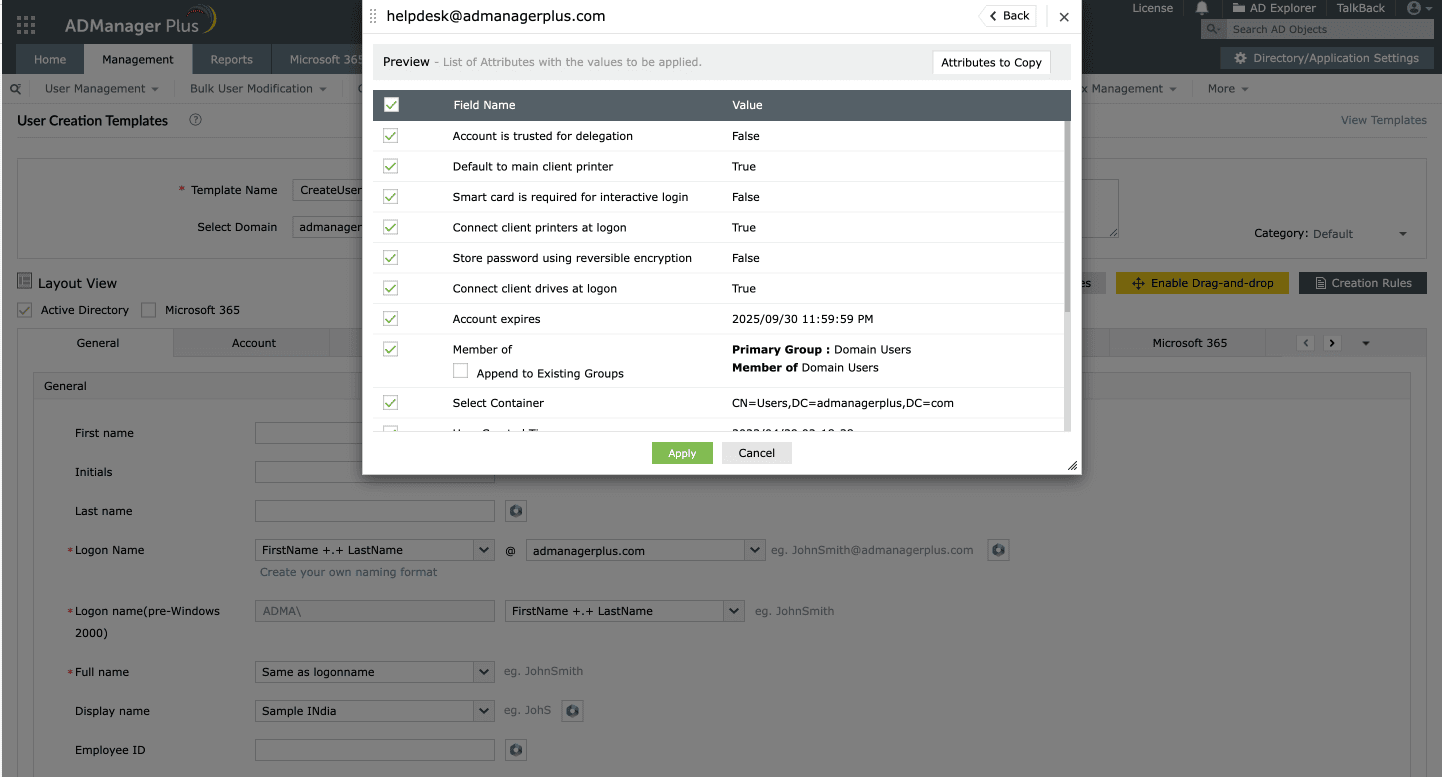Click the help icon beside User Creation Templates

coord(195,120)
